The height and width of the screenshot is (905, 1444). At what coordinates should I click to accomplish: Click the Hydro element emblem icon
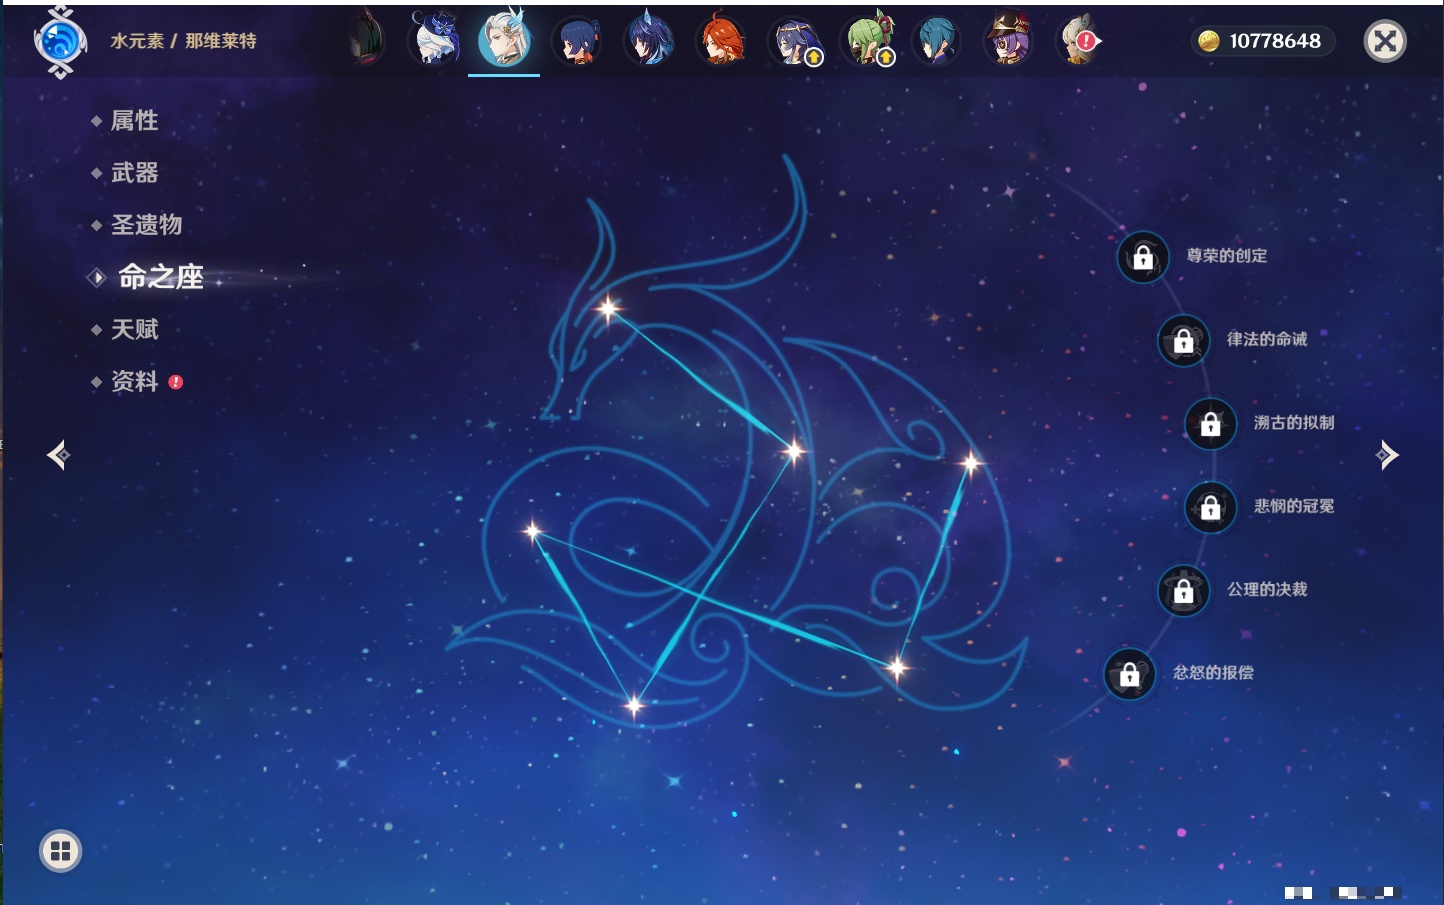coord(60,42)
